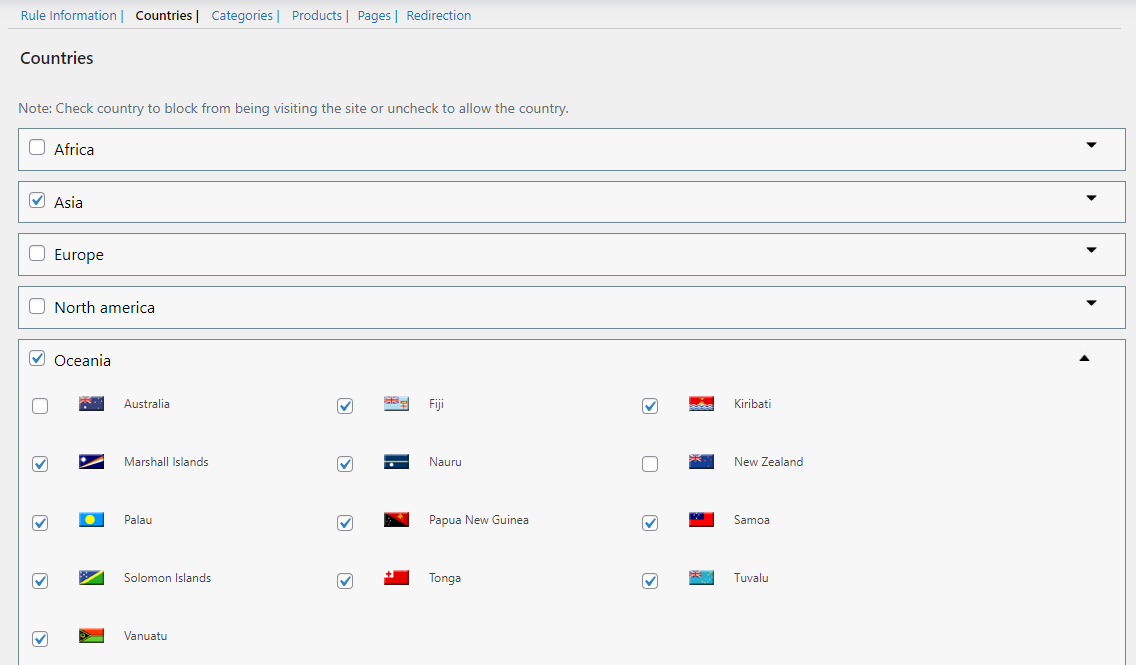Screen dimensions: 1136x665
Task: Expand the Africa section arrow
Action: (x=1091, y=145)
